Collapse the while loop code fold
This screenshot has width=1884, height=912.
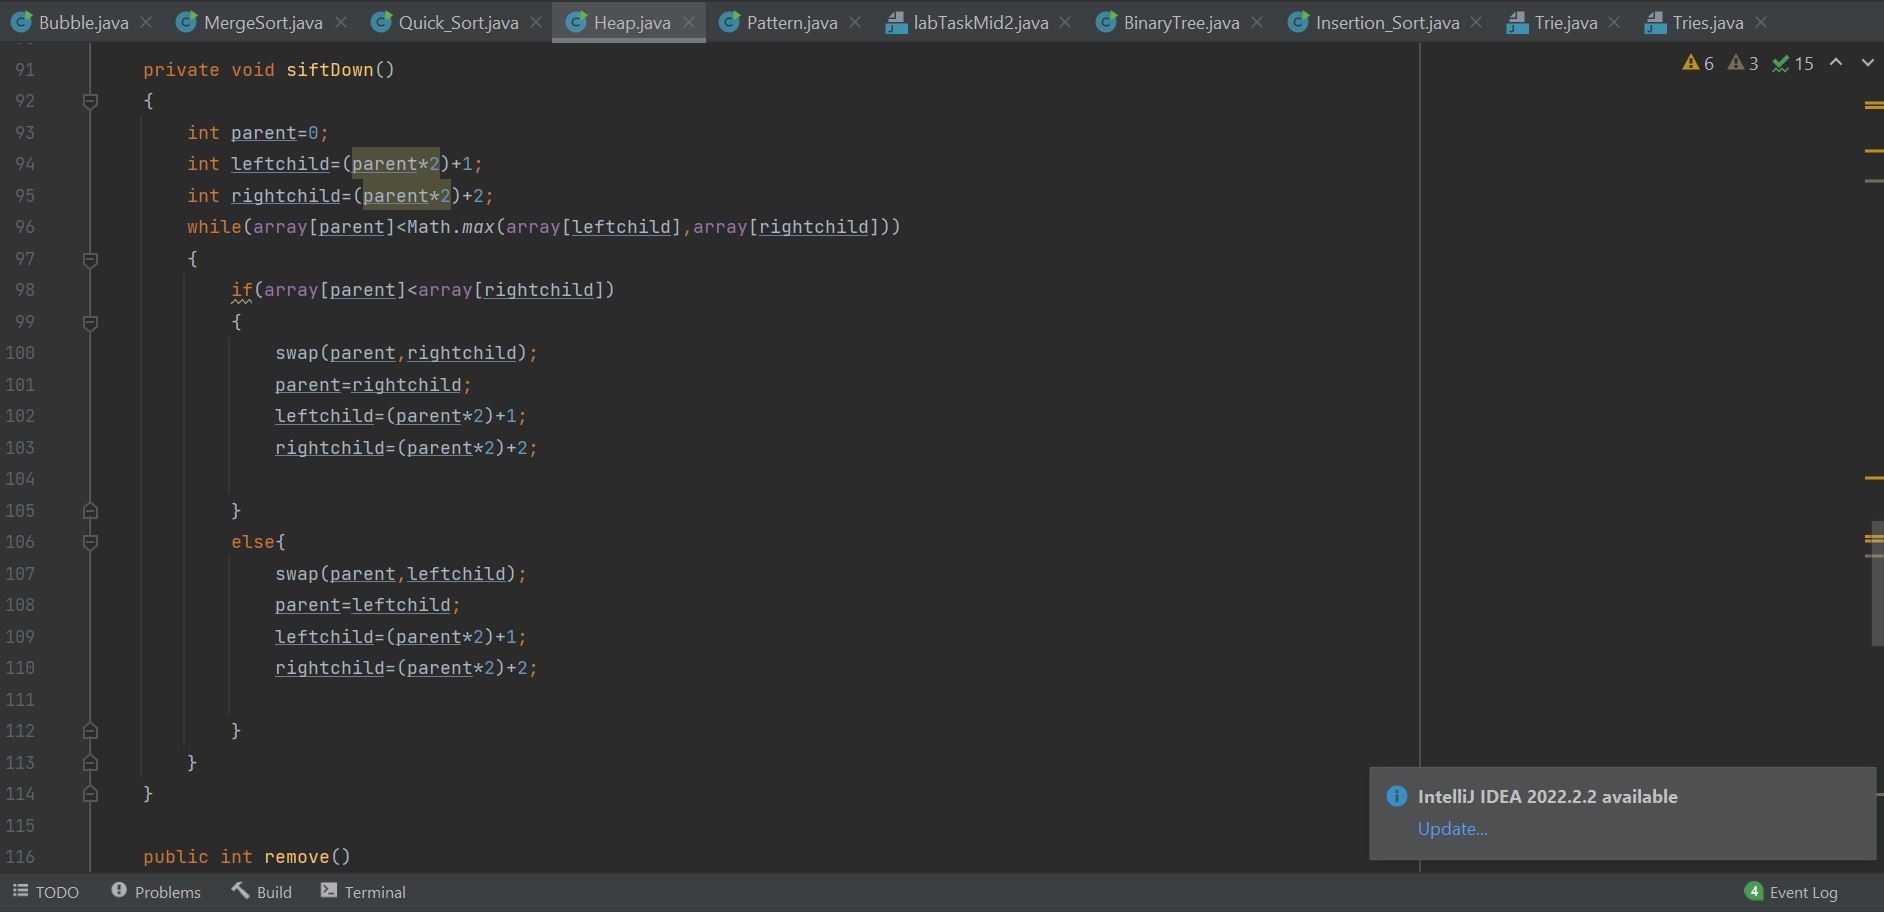89,258
